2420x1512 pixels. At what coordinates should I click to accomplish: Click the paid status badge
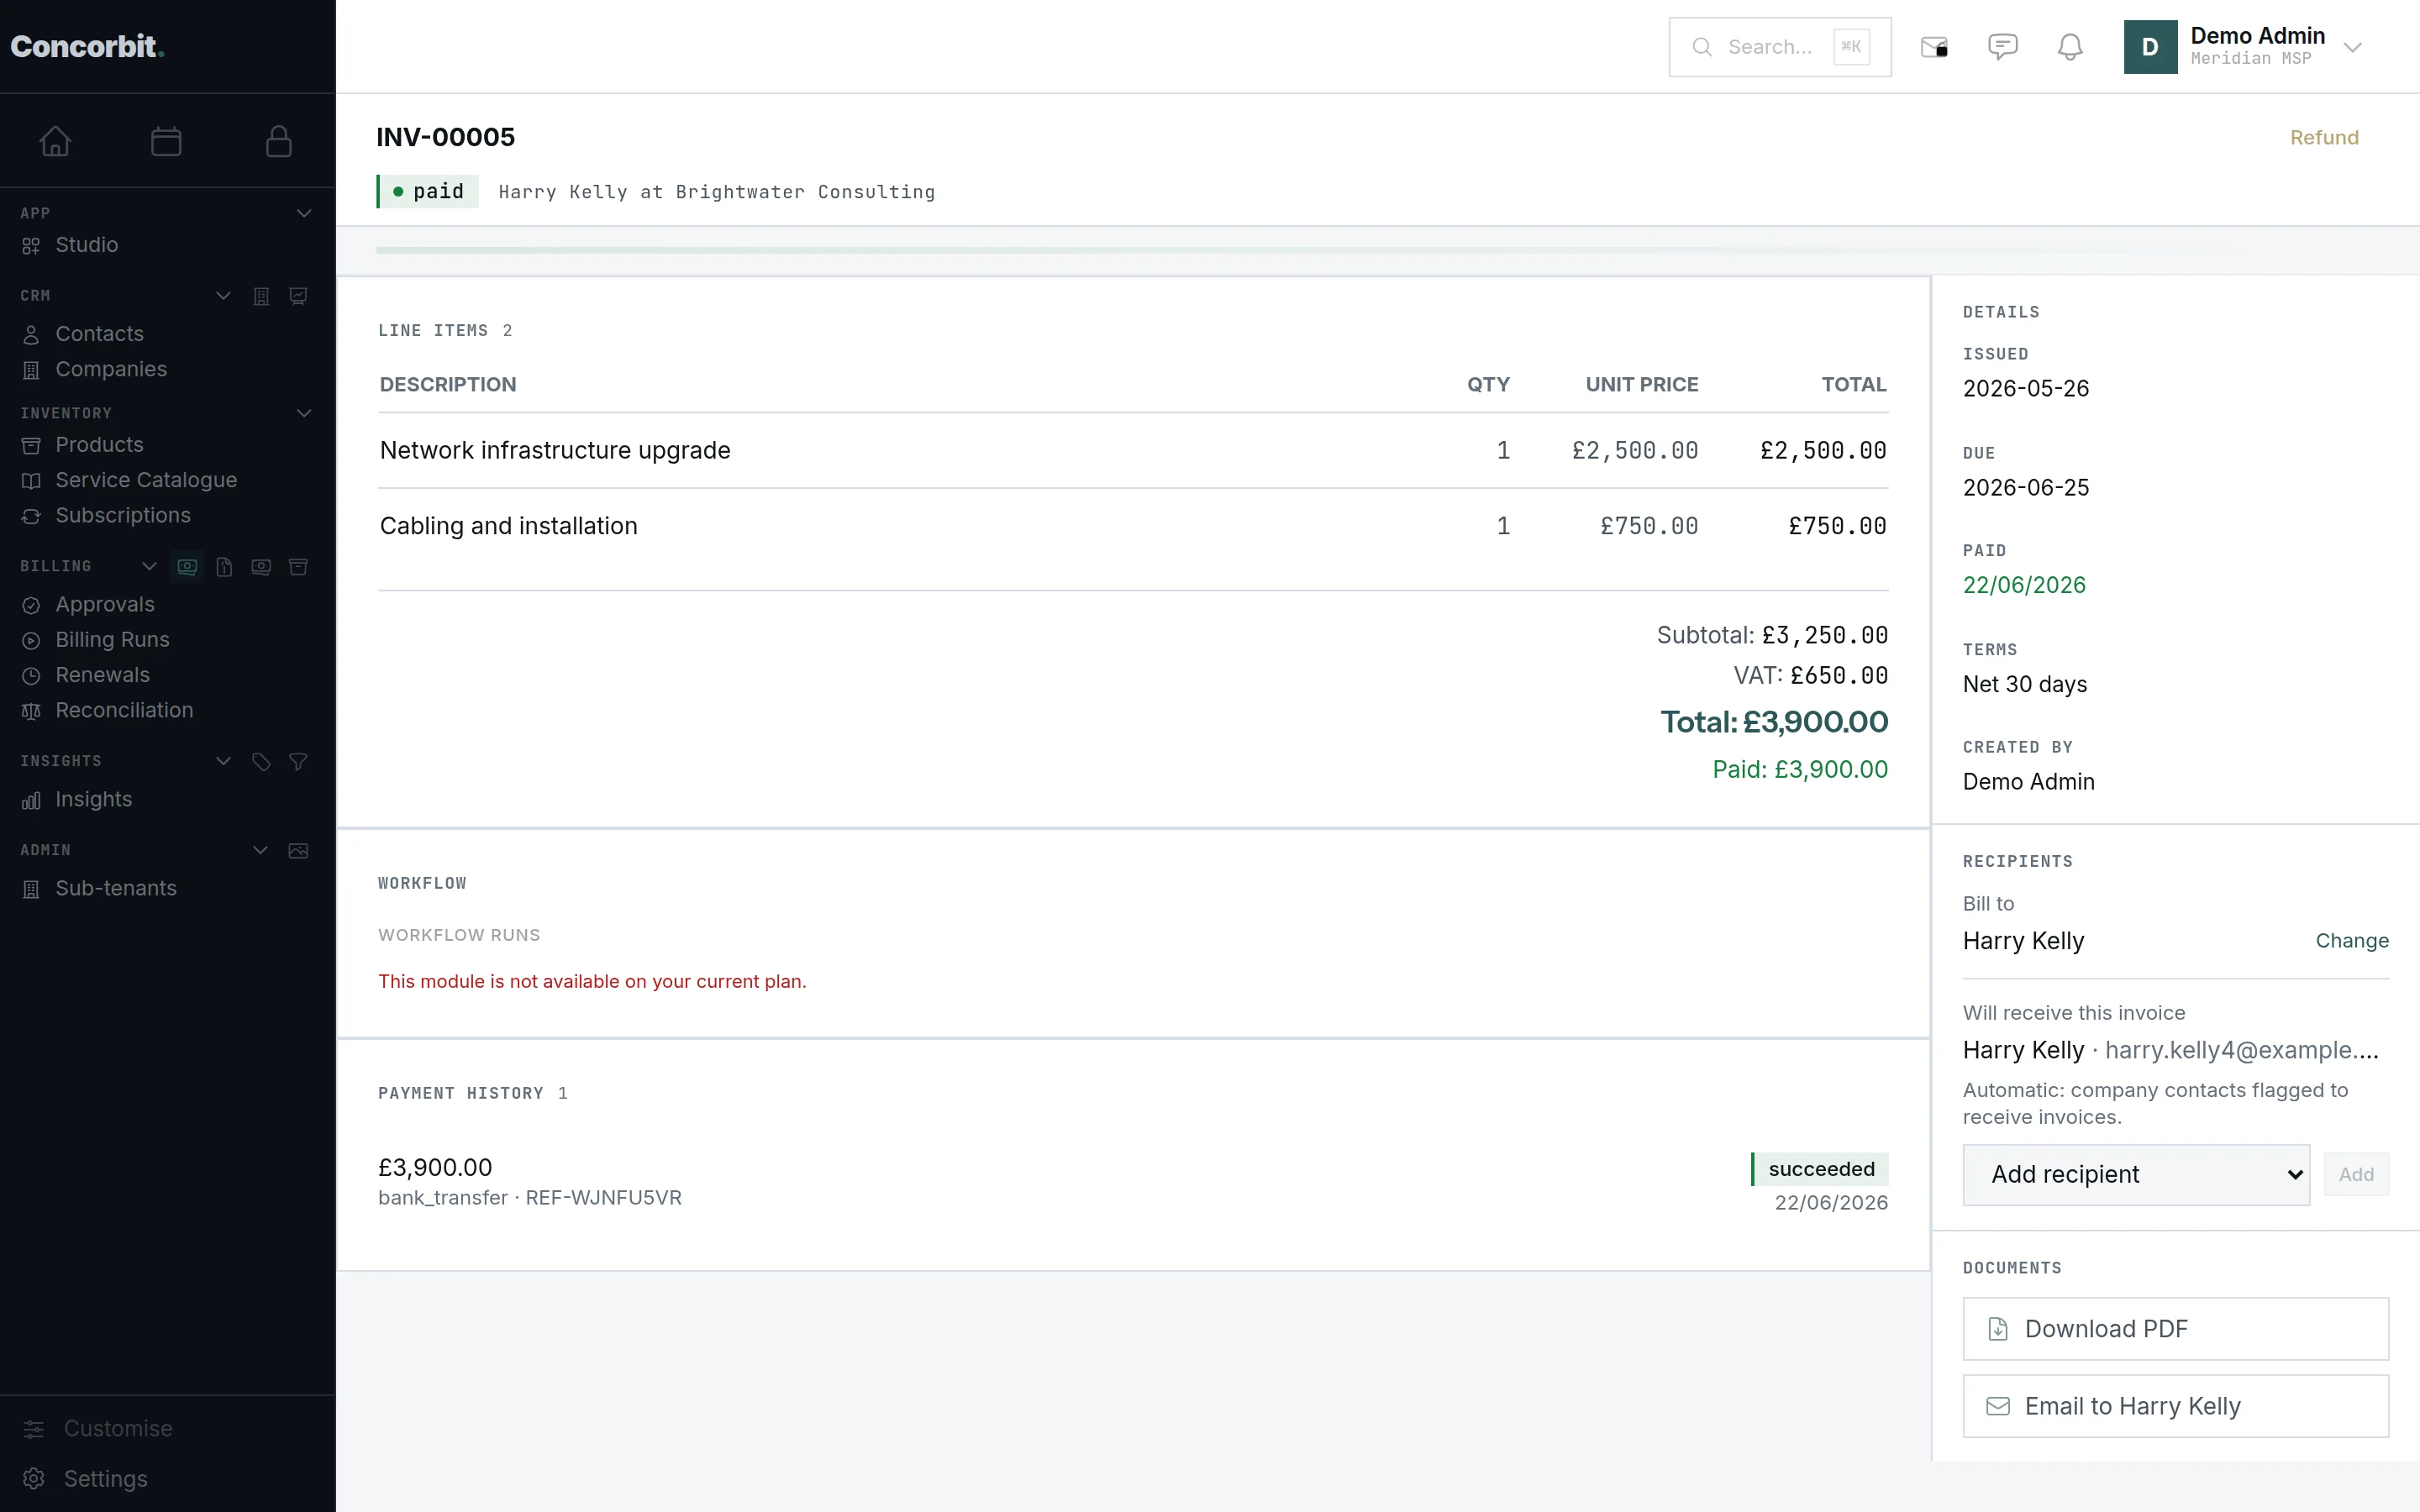(x=428, y=191)
